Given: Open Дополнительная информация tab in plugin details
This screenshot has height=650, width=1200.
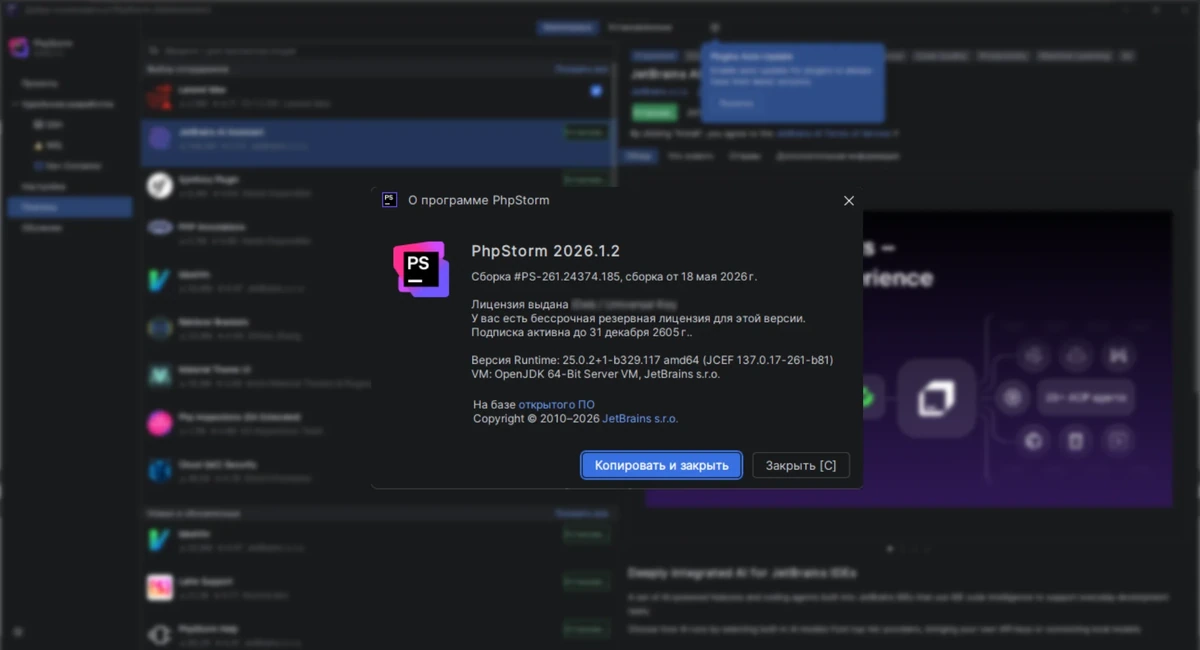Looking at the screenshot, I should (838, 156).
